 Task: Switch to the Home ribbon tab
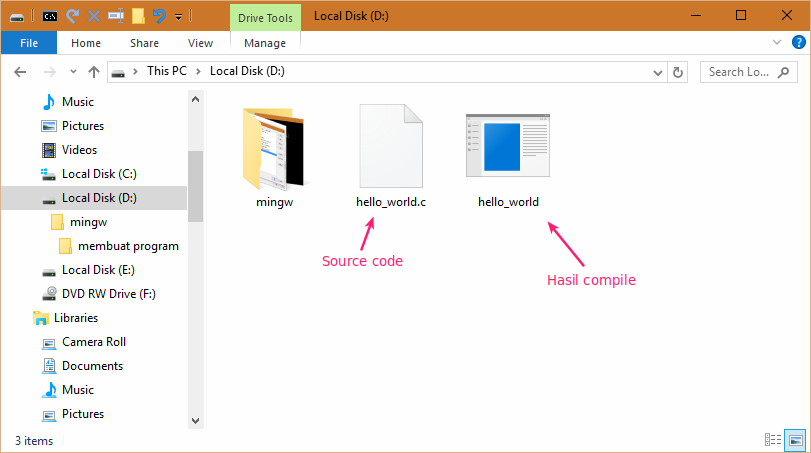pyautogui.click(x=86, y=43)
